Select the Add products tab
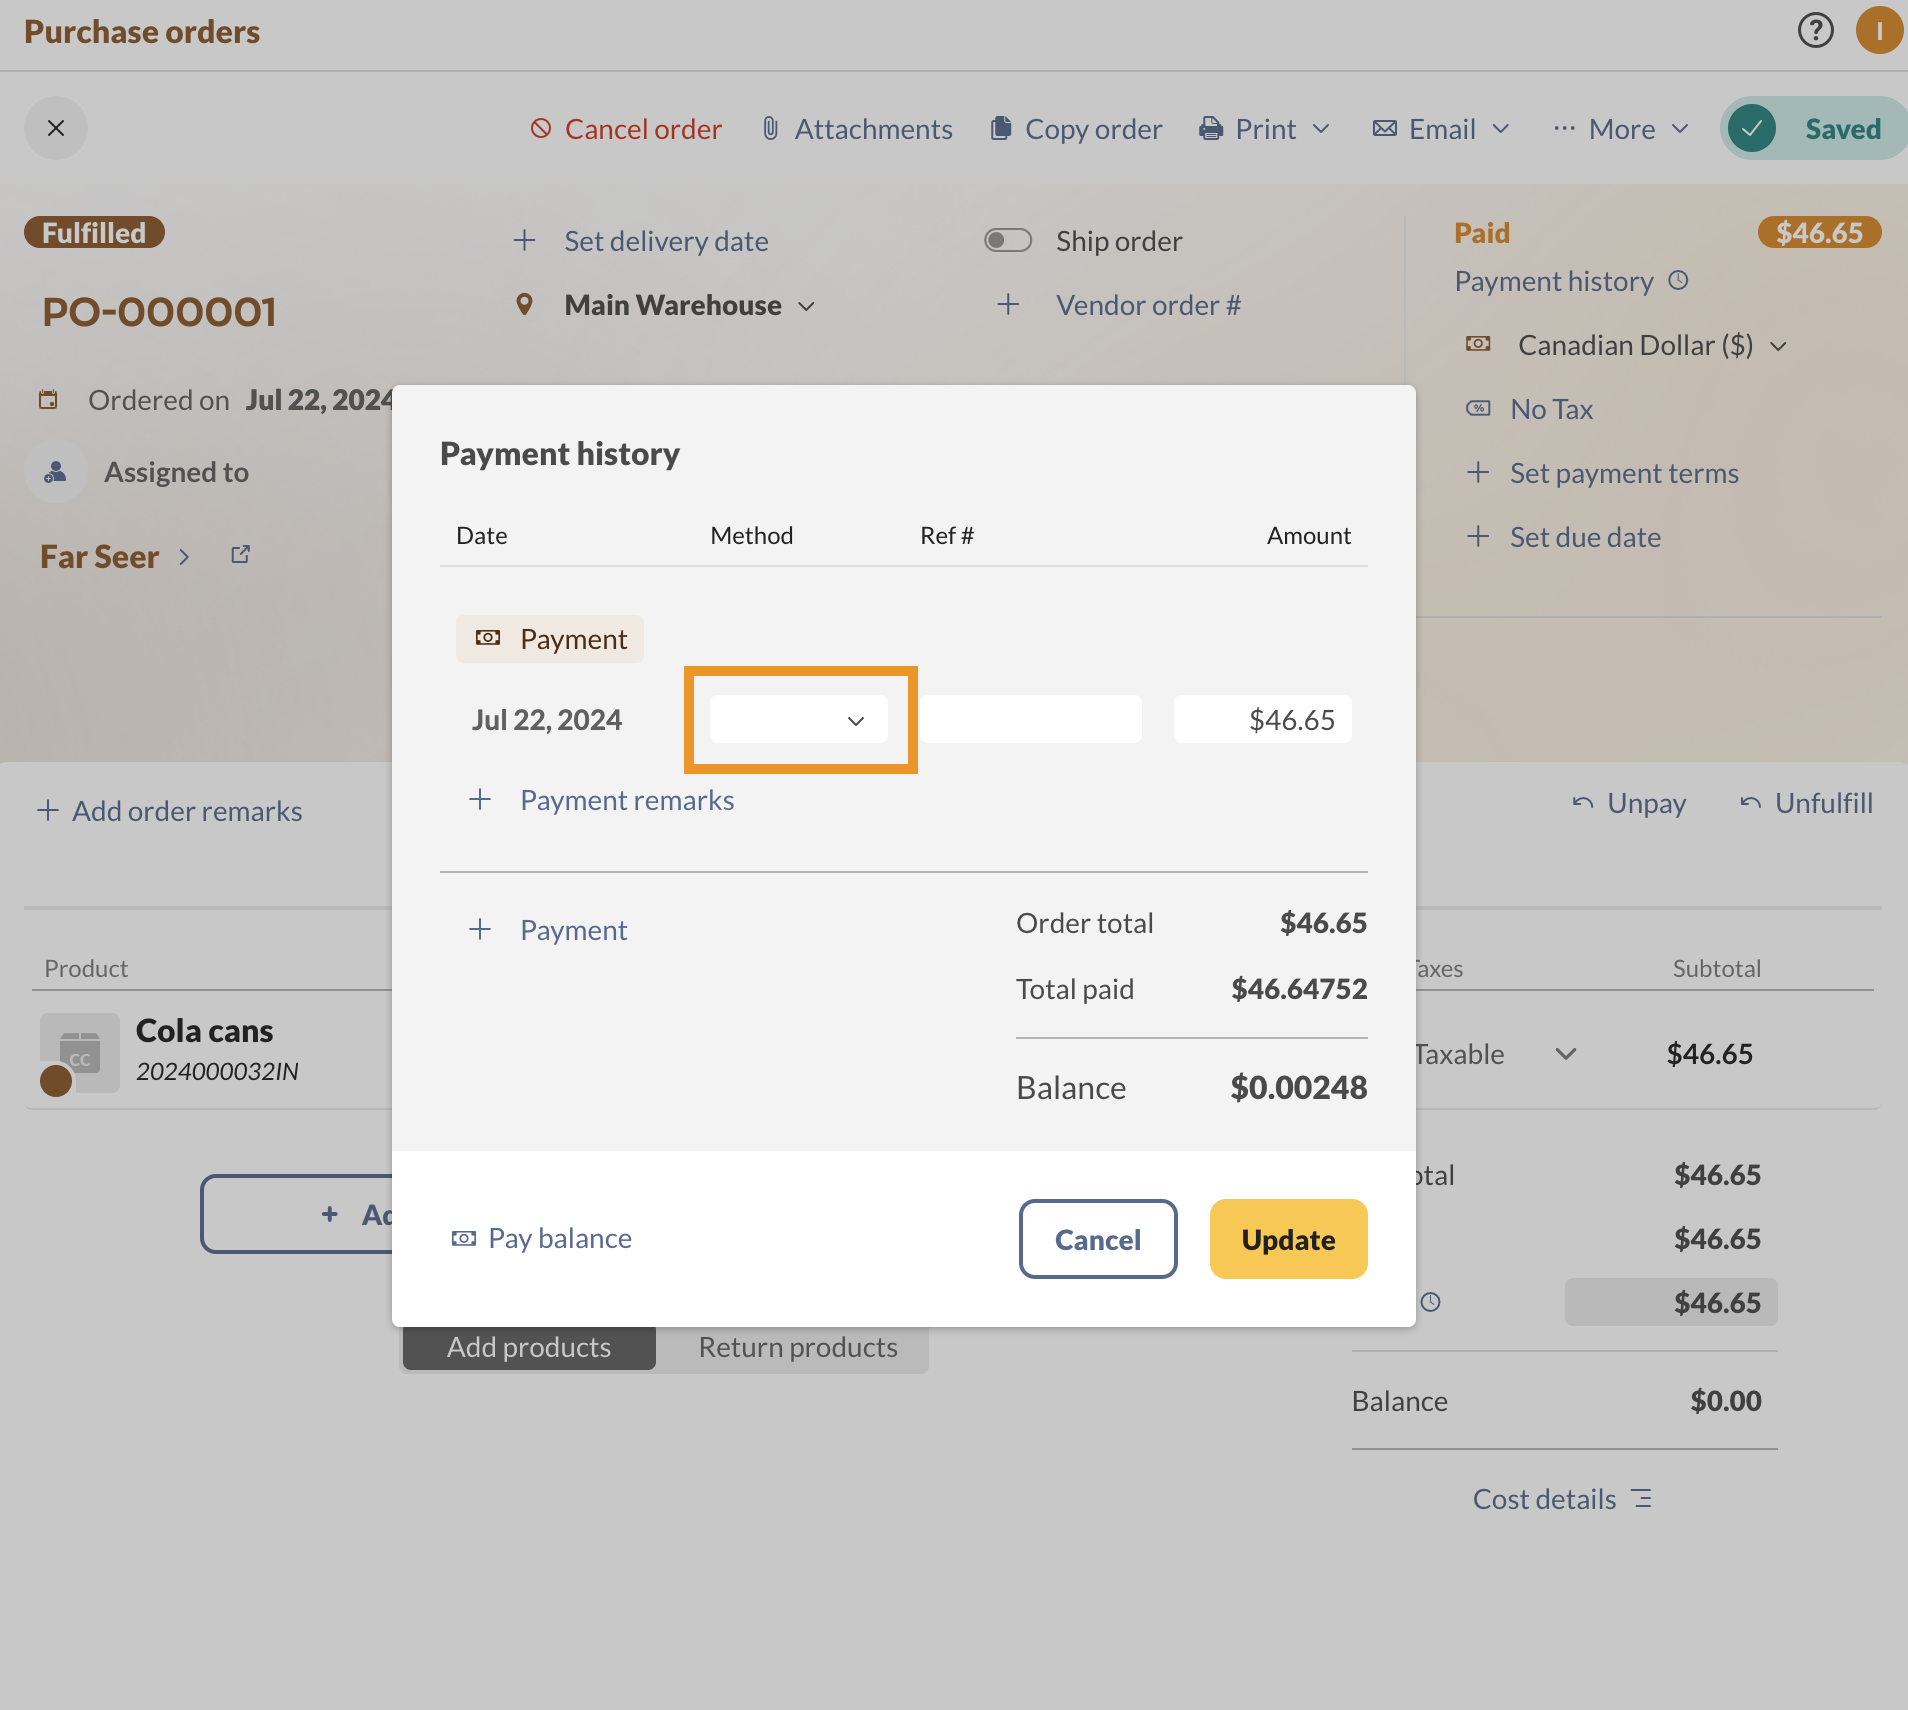This screenshot has height=1710, width=1908. (x=529, y=1347)
